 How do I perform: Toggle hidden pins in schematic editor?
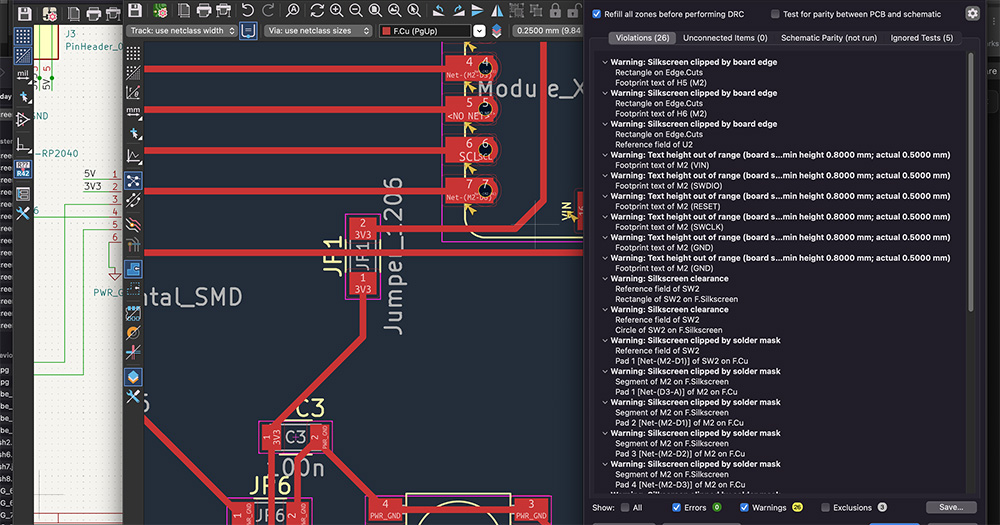[23, 119]
